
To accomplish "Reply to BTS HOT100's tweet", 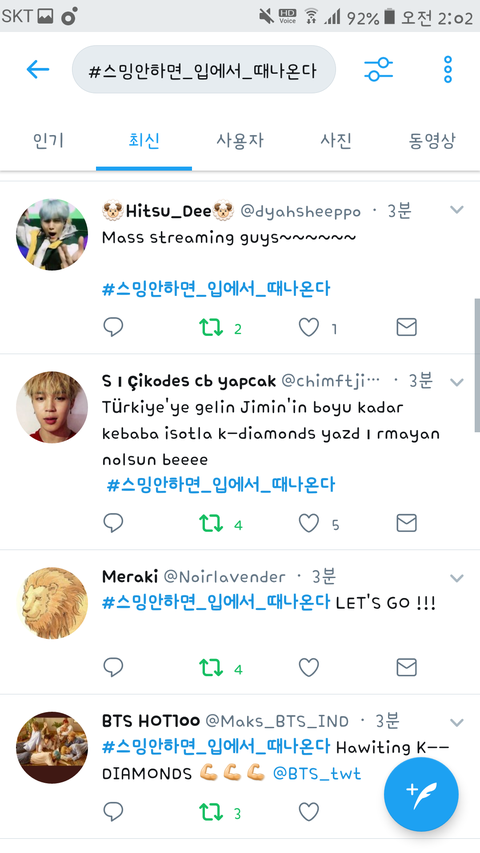I will pos(113,812).
